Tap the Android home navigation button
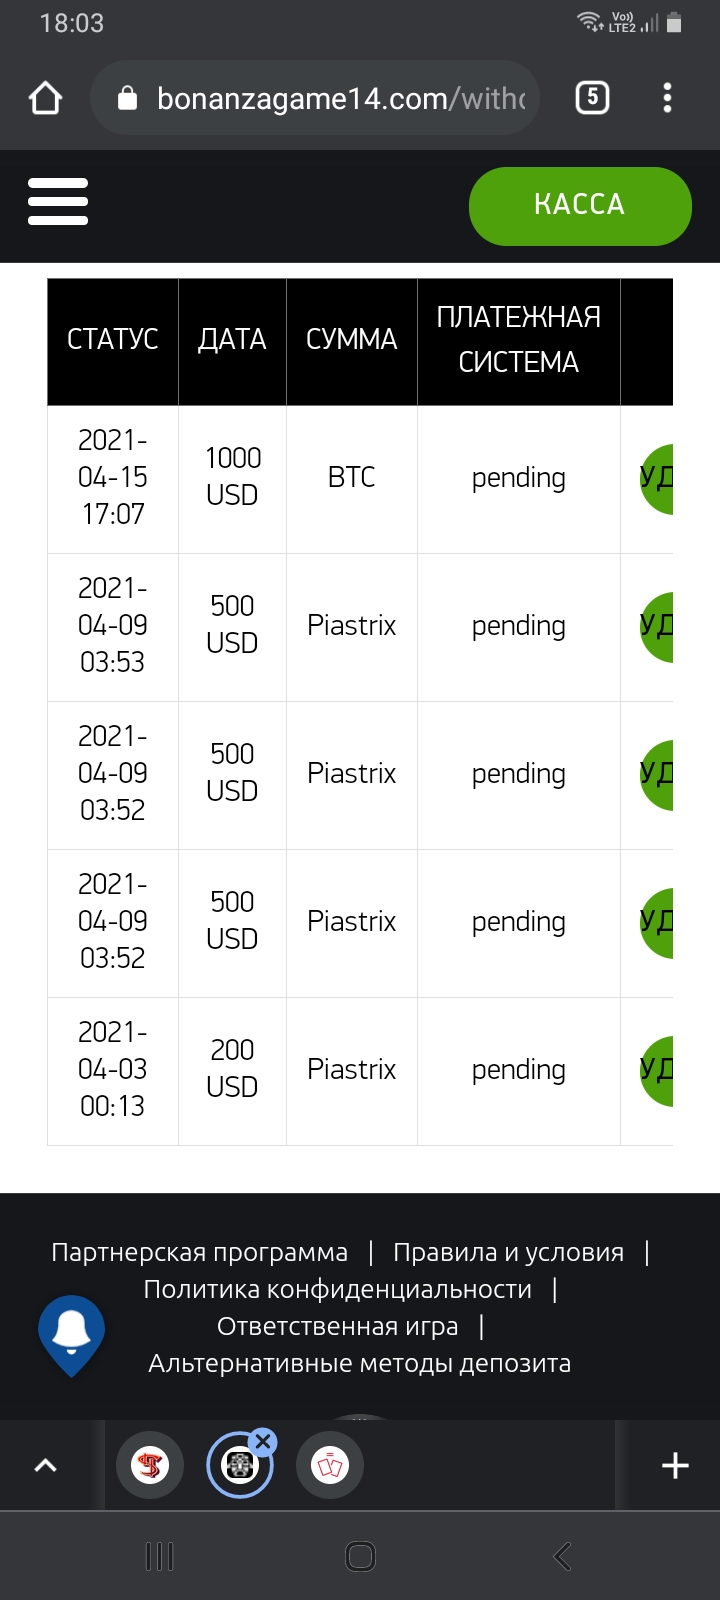Screen dimensions: 720x1600 coord(360,1556)
